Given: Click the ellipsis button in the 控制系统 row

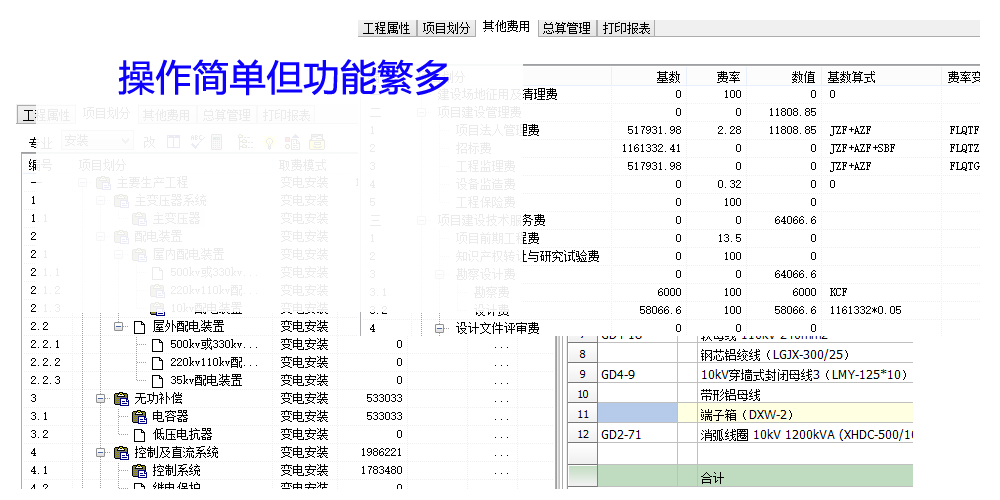Looking at the screenshot, I should click(501, 473).
